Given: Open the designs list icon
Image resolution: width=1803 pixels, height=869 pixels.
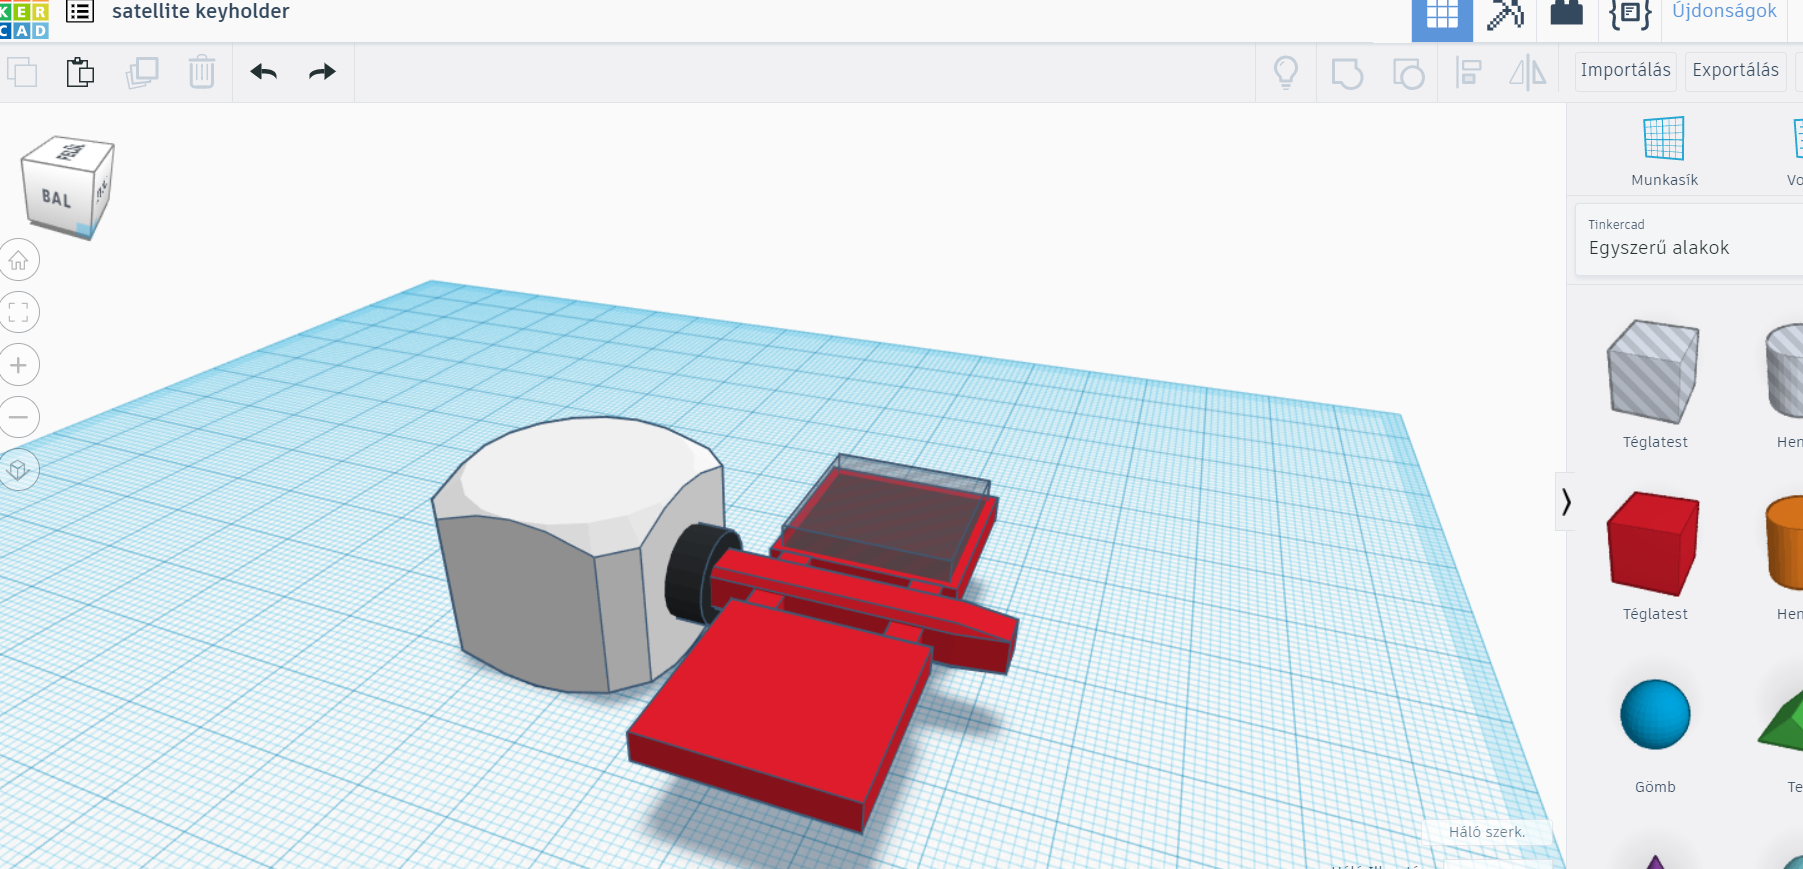Looking at the screenshot, I should (x=80, y=12).
